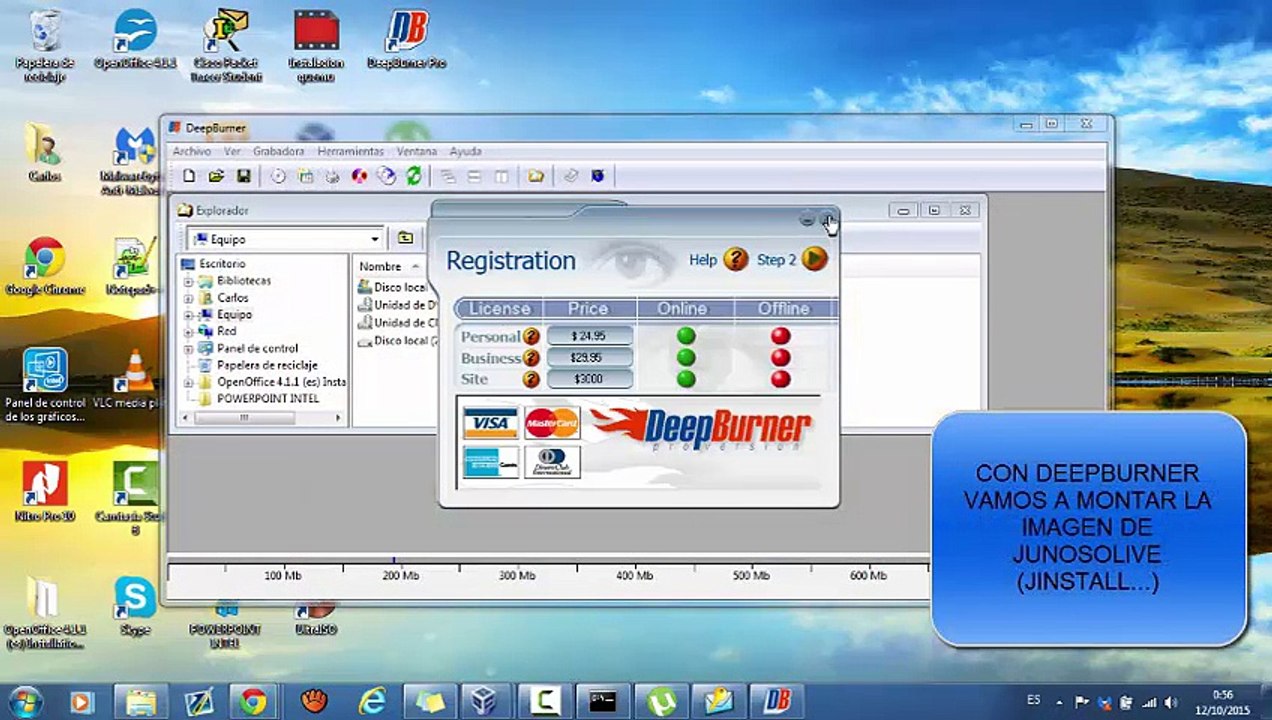Select POWERPOINT INTEL folder in tree
Viewport: 1272px width, 720px height.
268,398
